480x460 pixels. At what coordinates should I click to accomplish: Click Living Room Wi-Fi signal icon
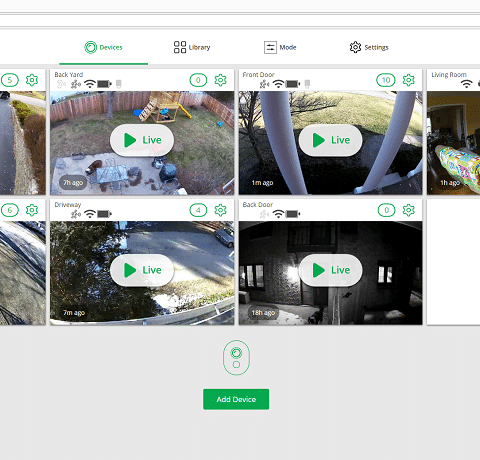(467, 84)
